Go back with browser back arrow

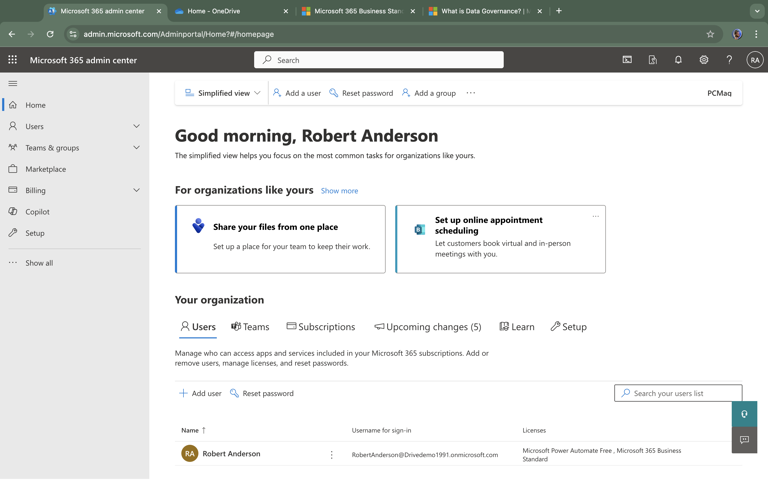12,34
